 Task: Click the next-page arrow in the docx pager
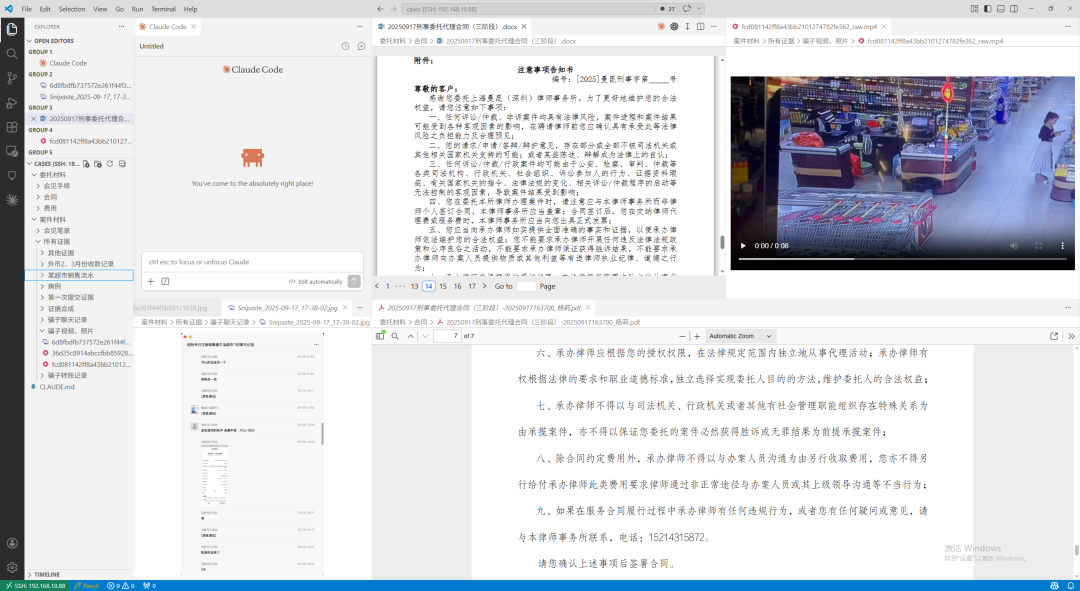484,286
